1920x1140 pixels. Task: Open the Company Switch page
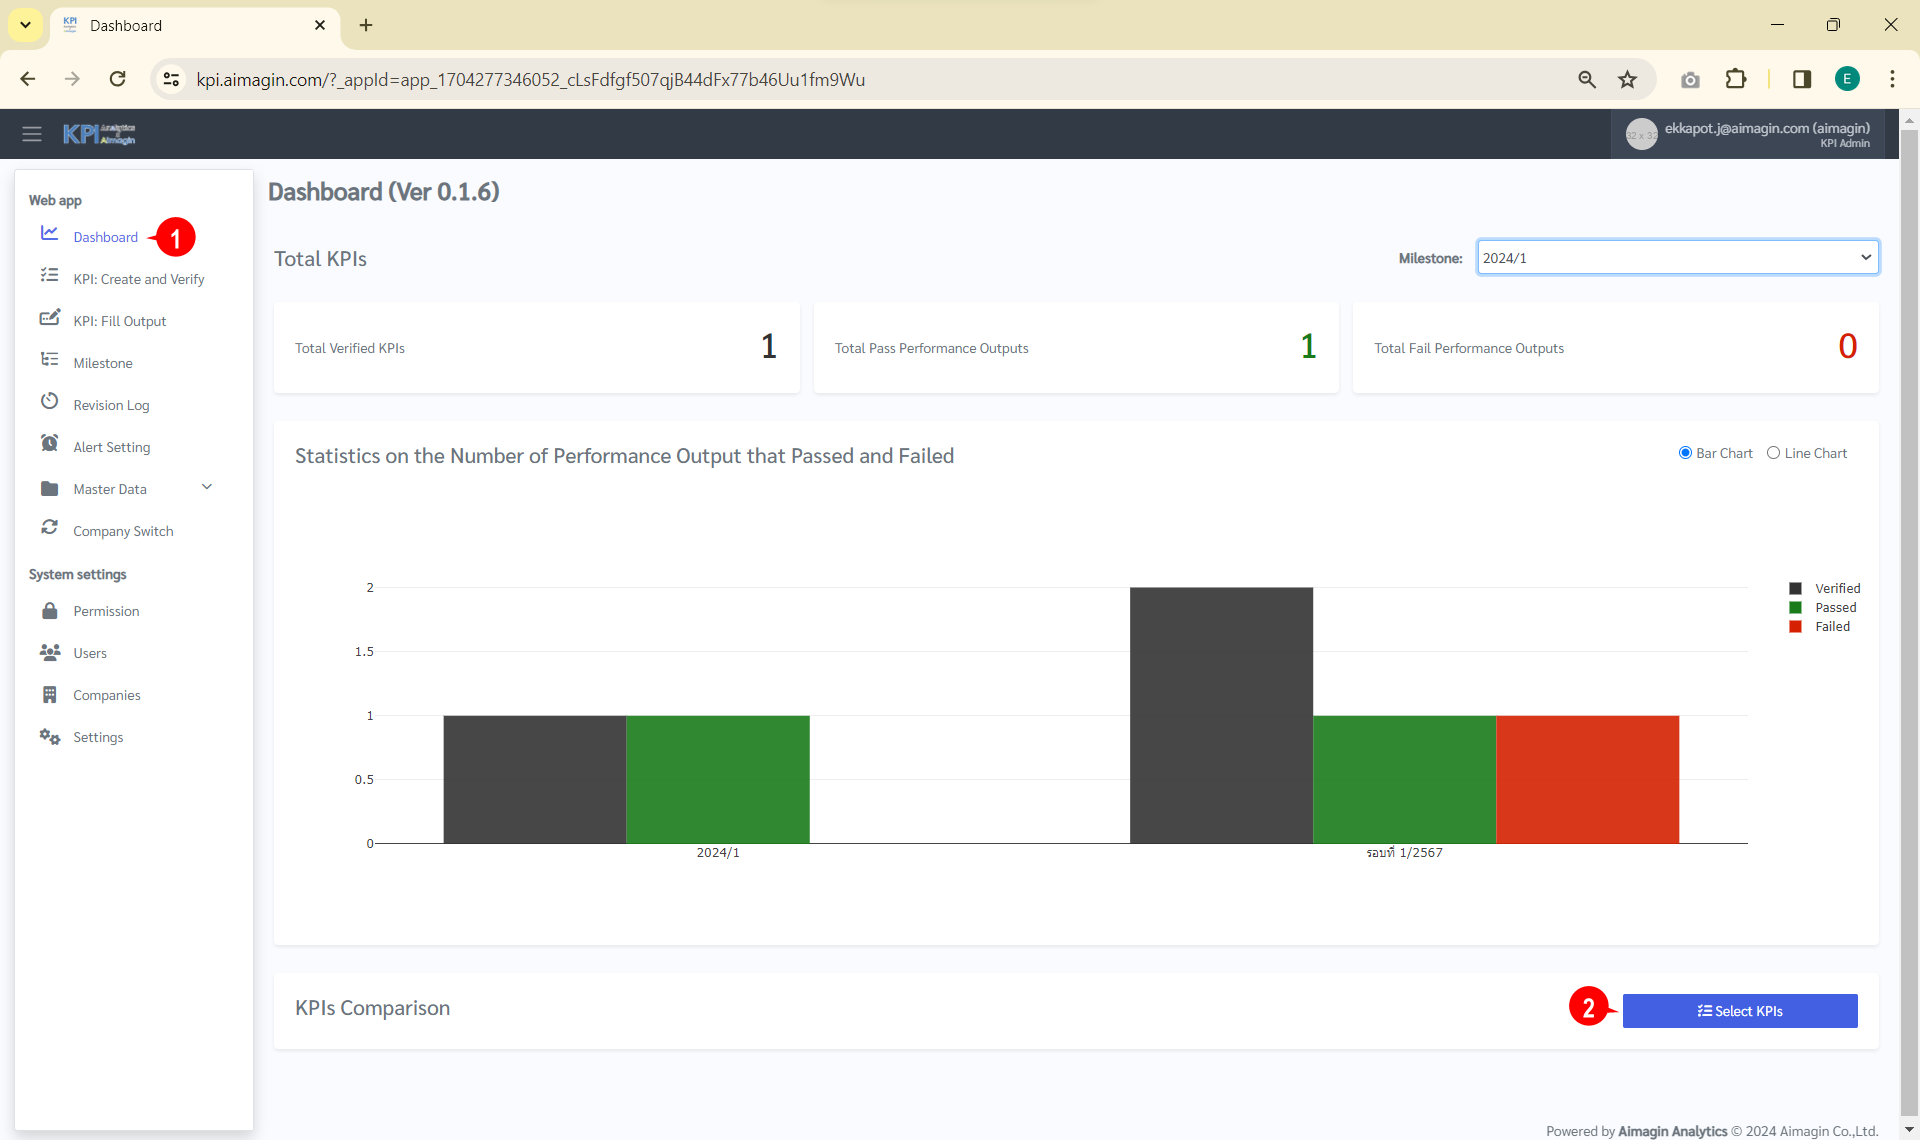point(123,531)
